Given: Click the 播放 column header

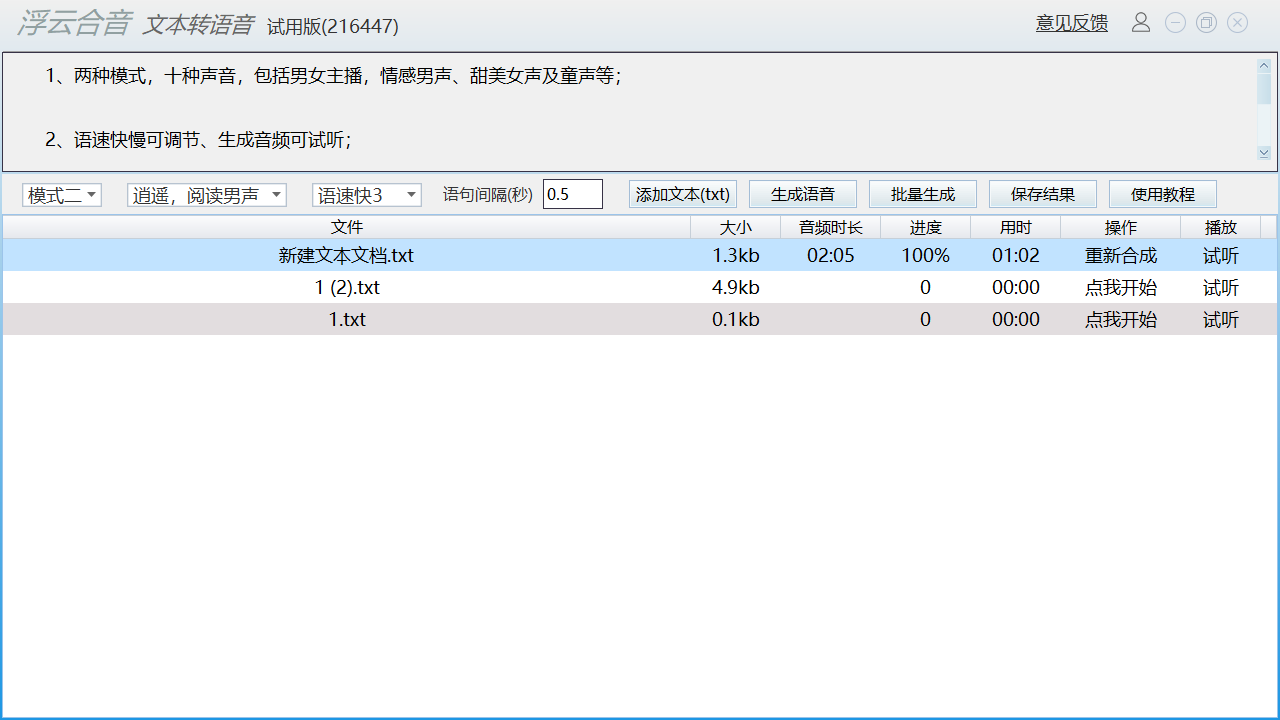Looking at the screenshot, I should click(x=1221, y=228).
